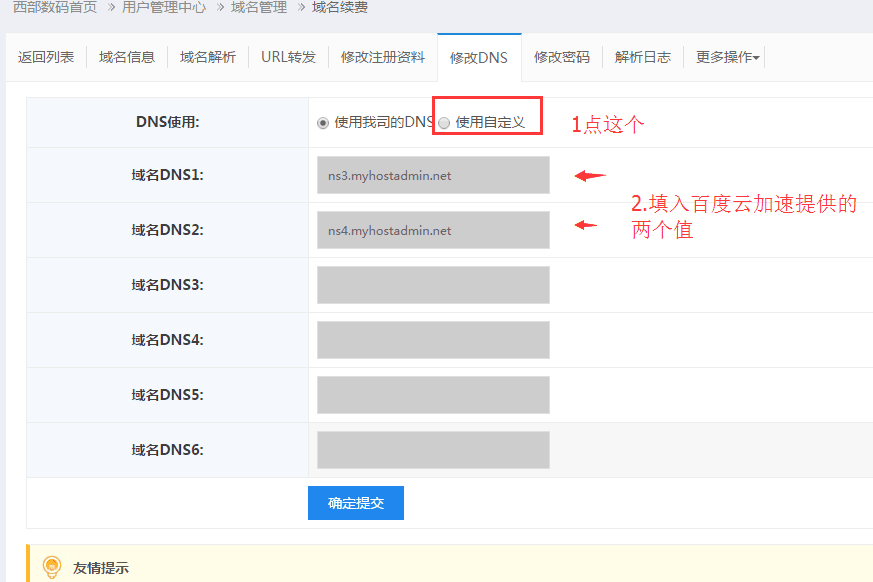
Task: Click the 西部数码首页 breadcrumb link
Action: pyautogui.click(x=55, y=7)
